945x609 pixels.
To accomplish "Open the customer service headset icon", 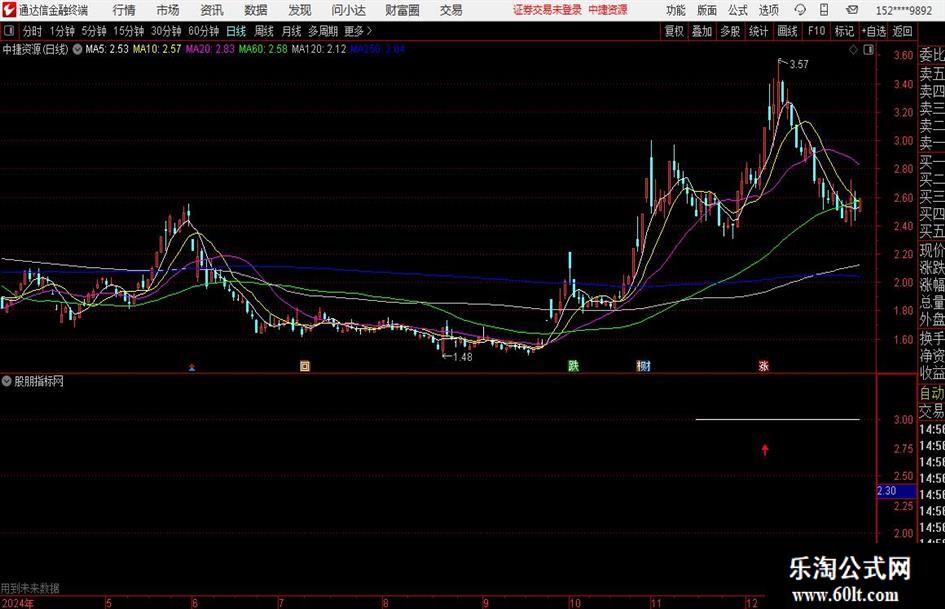I will 800,10.
